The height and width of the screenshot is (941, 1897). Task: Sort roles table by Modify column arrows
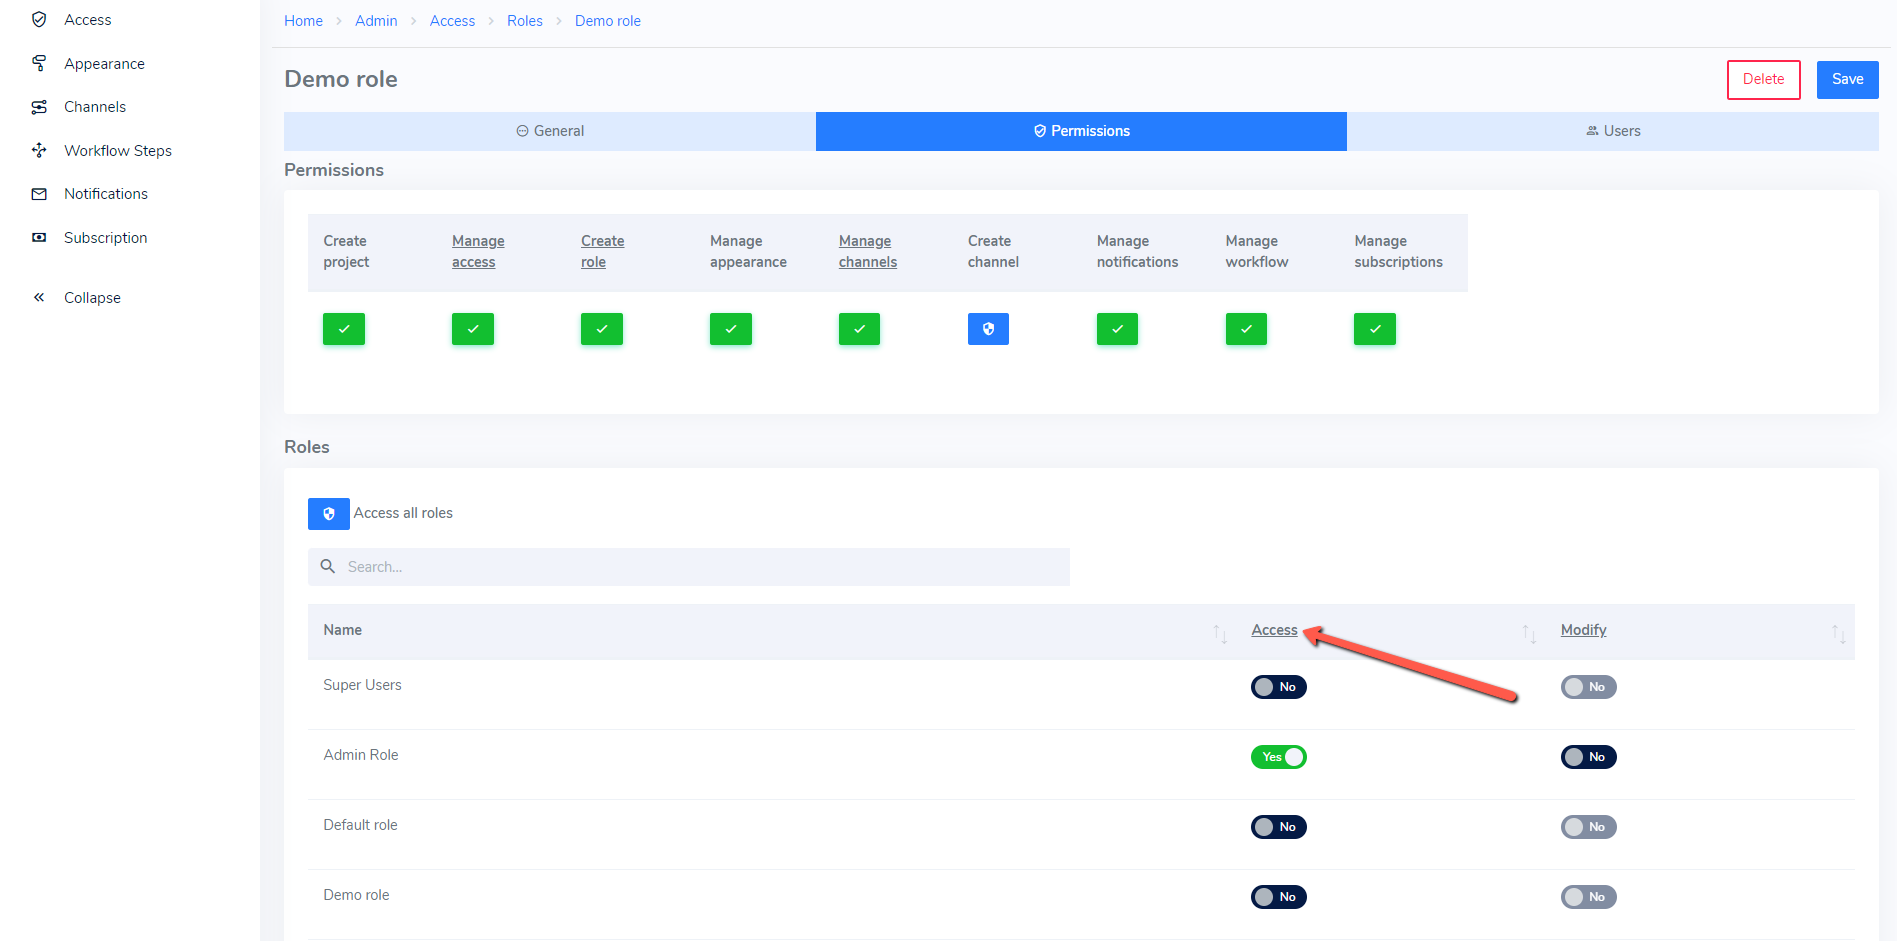(1838, 633)
